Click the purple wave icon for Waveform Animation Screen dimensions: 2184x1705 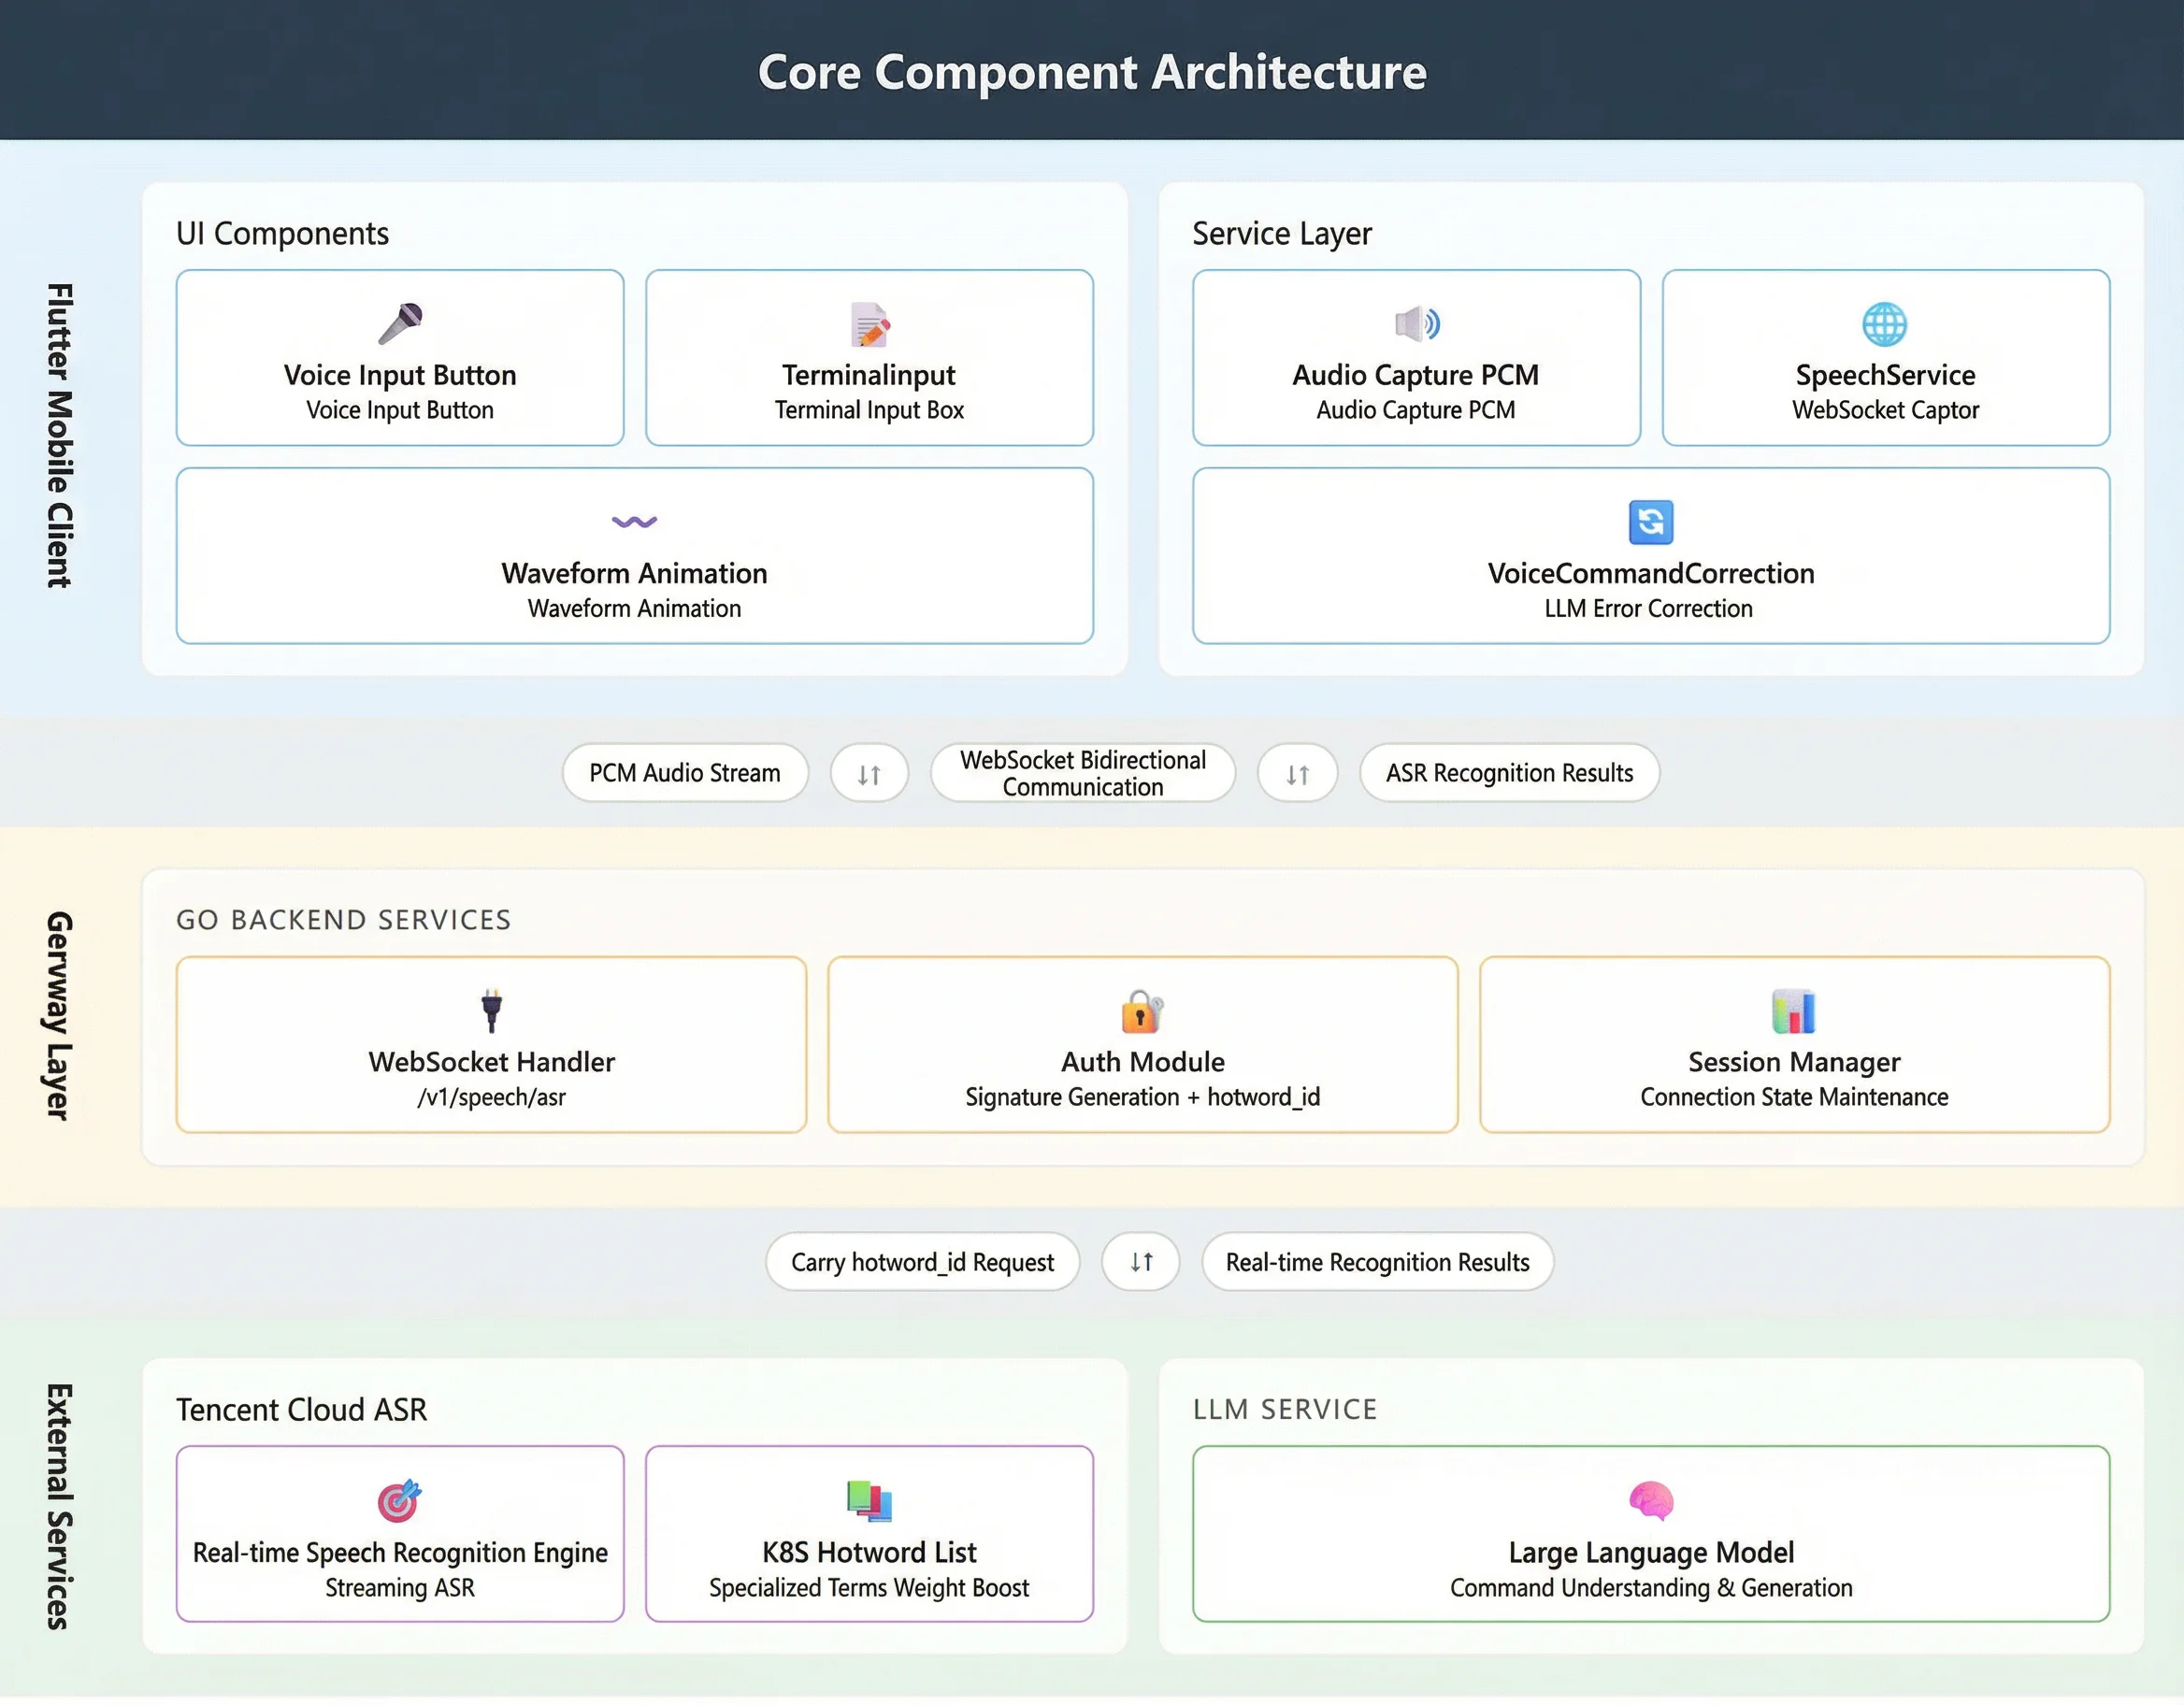[634, 521]
